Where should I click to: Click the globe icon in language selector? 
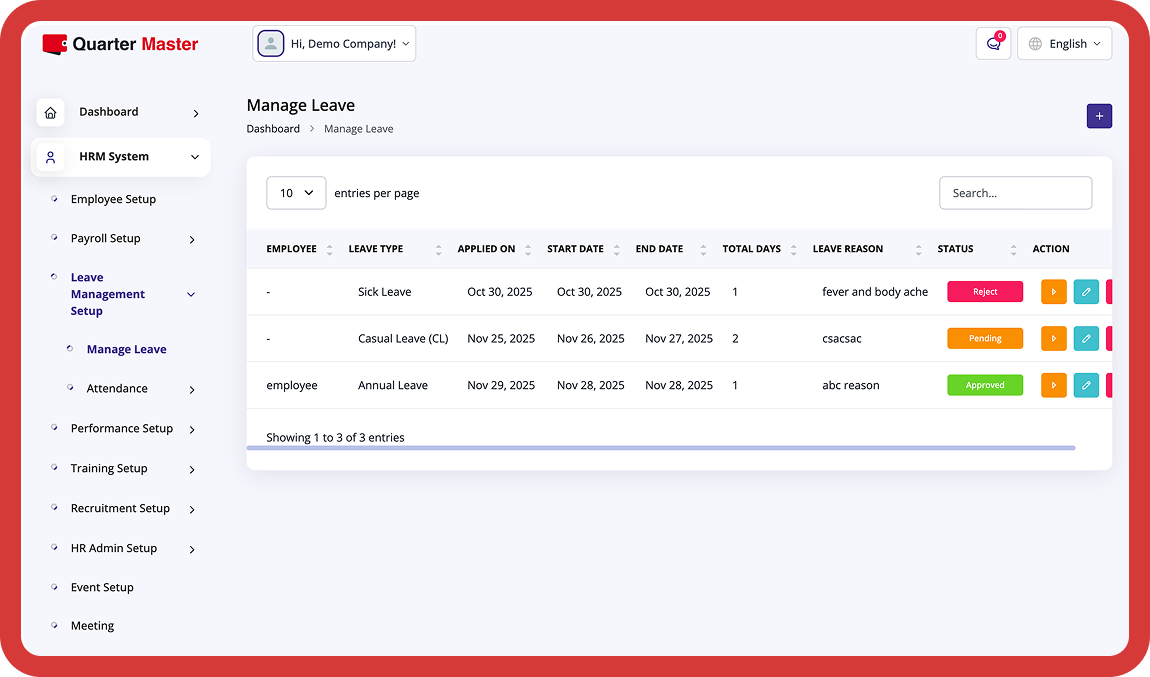1036,43
